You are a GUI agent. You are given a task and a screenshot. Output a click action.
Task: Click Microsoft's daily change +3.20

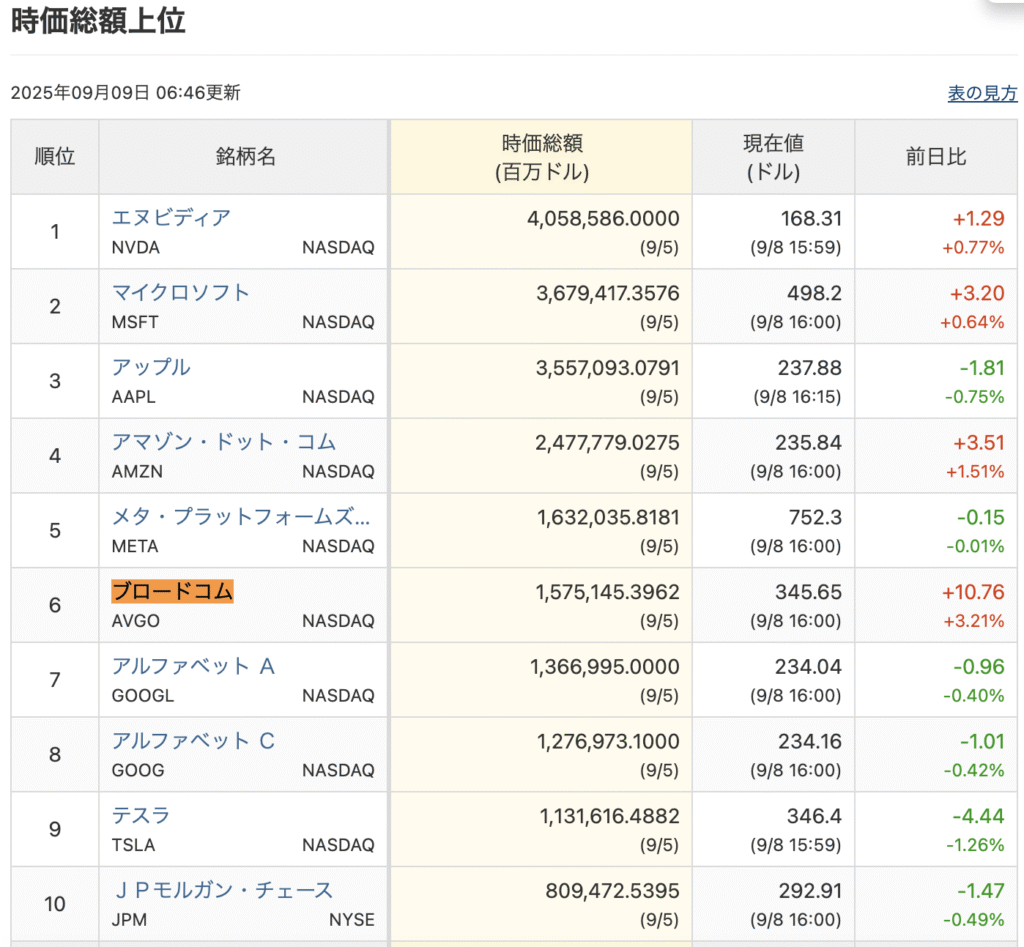pyautogui.click(x=977, y=293)
